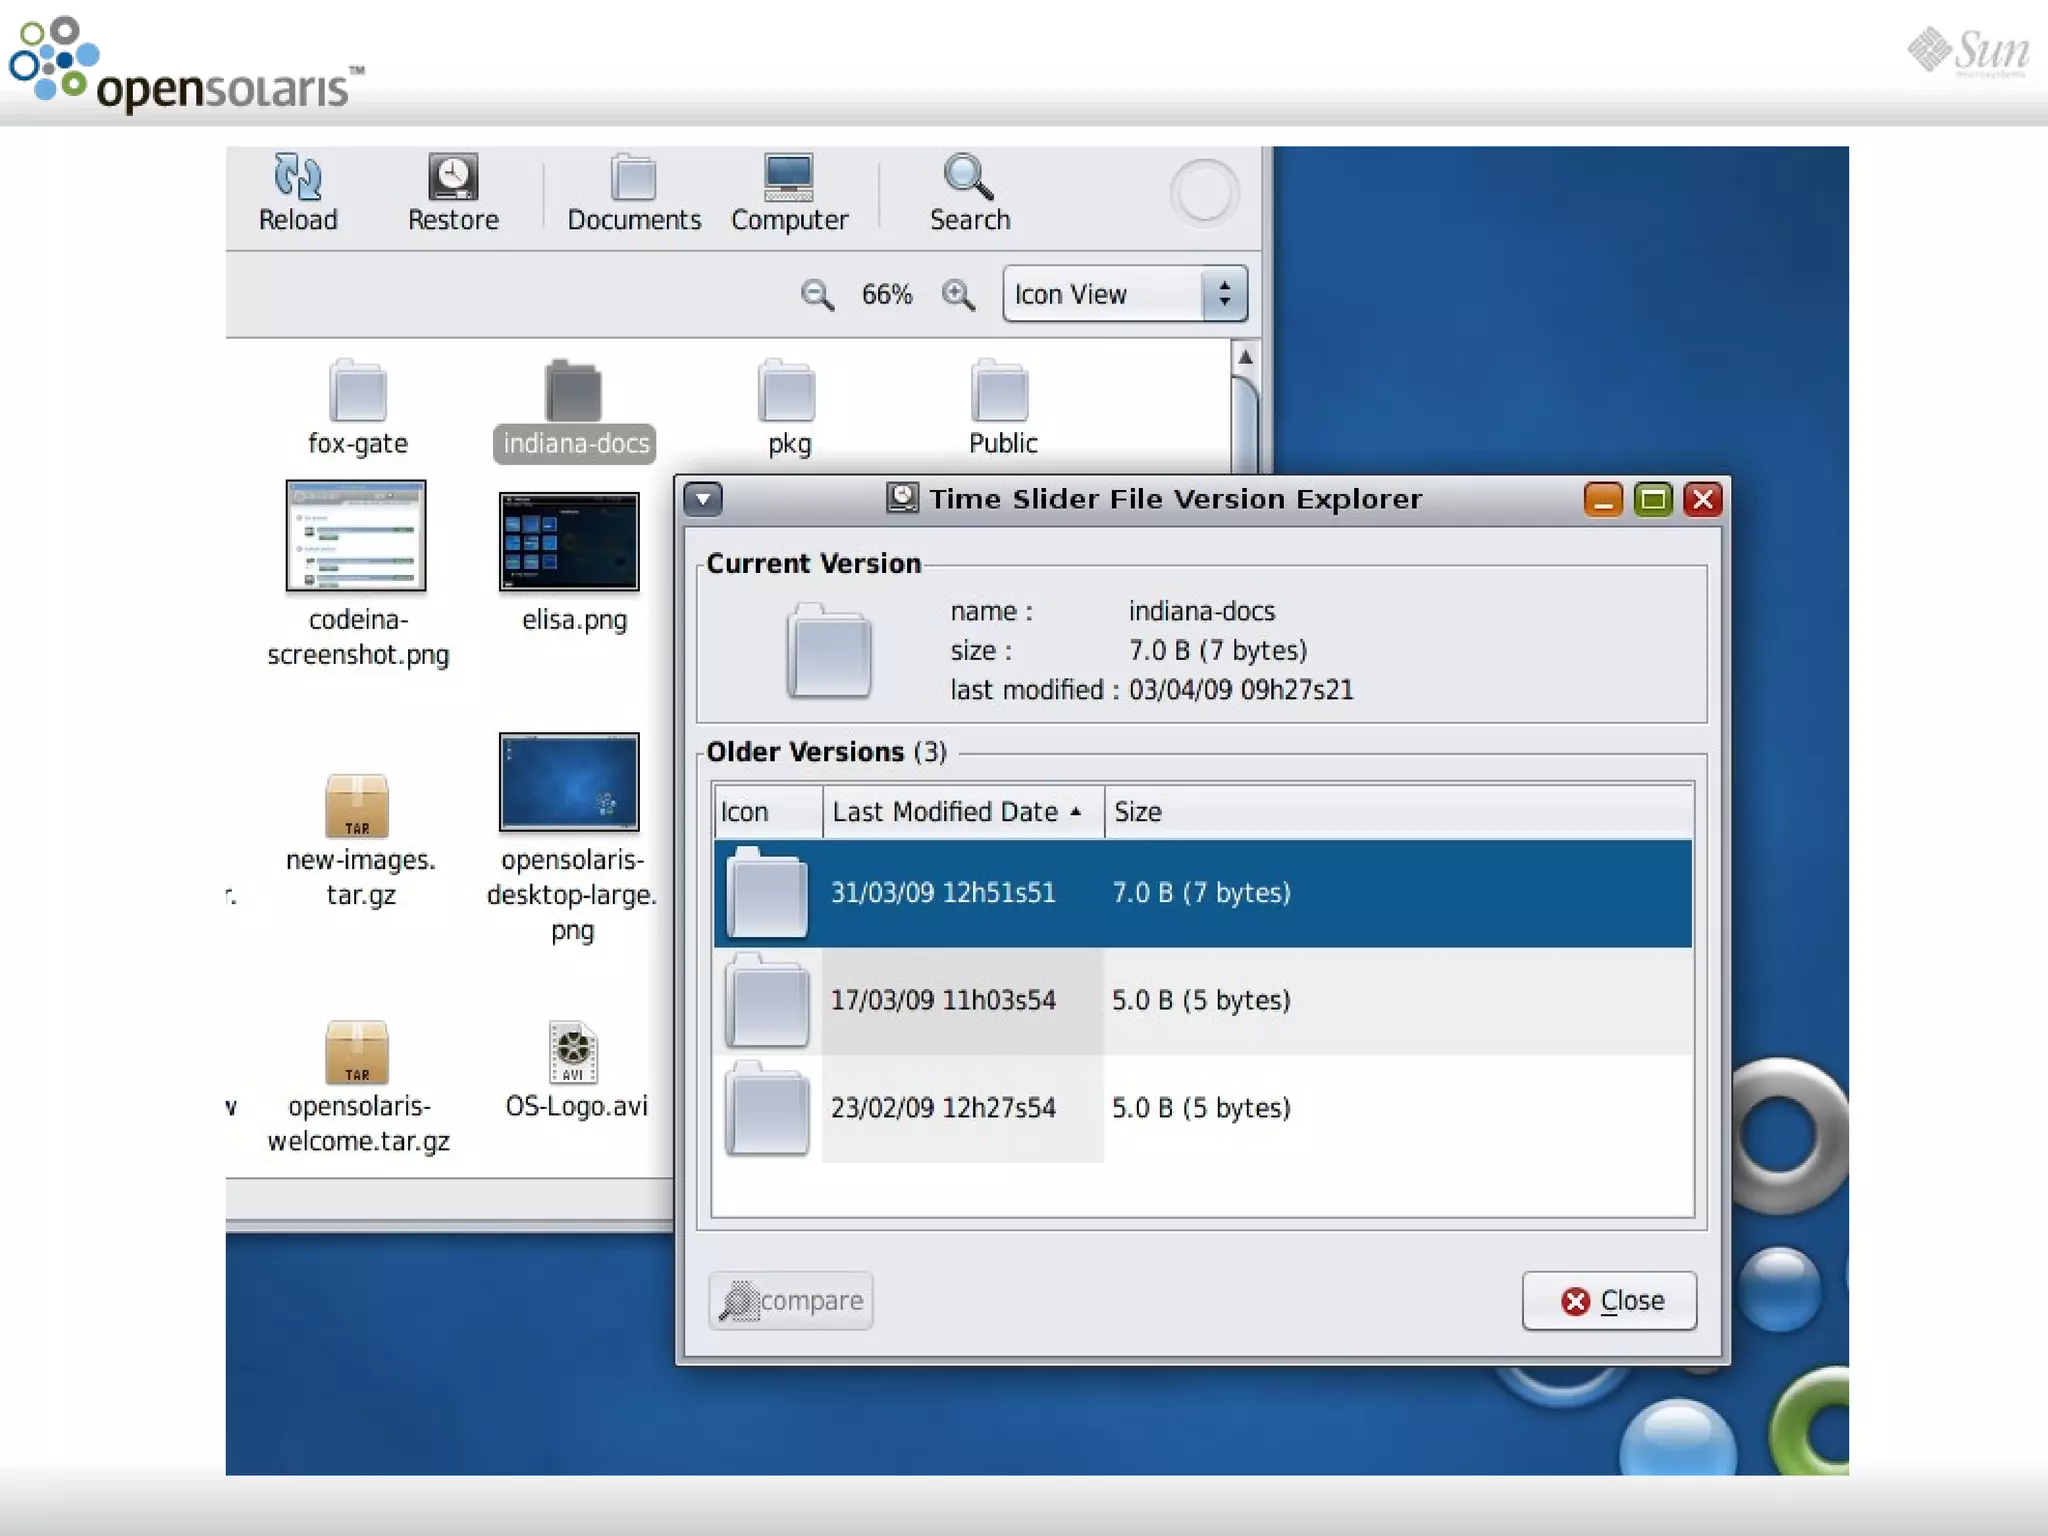Maximize the Time Slider File Version Explorer
The width and height of the screenshot is (2048, 1536).
1653,499
